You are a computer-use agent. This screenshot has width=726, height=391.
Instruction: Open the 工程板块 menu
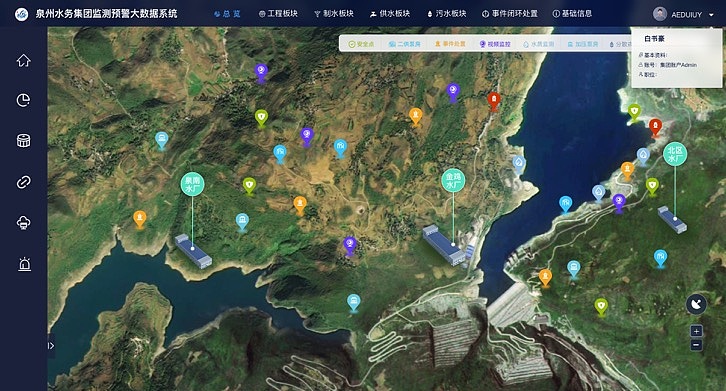coord(278,14)
